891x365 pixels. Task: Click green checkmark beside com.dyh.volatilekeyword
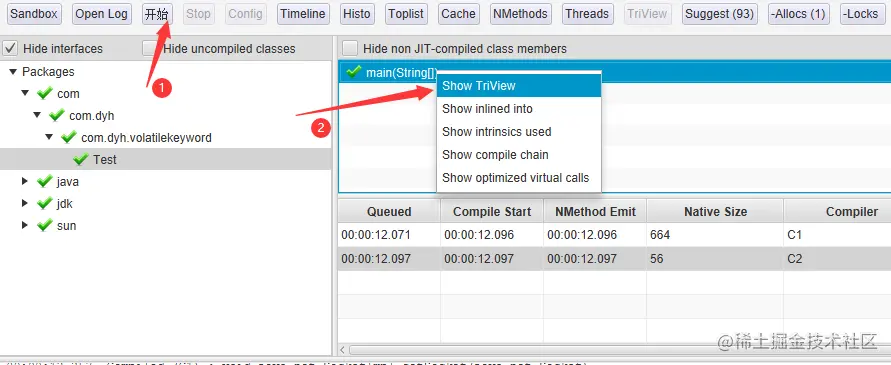click(69, 136)
